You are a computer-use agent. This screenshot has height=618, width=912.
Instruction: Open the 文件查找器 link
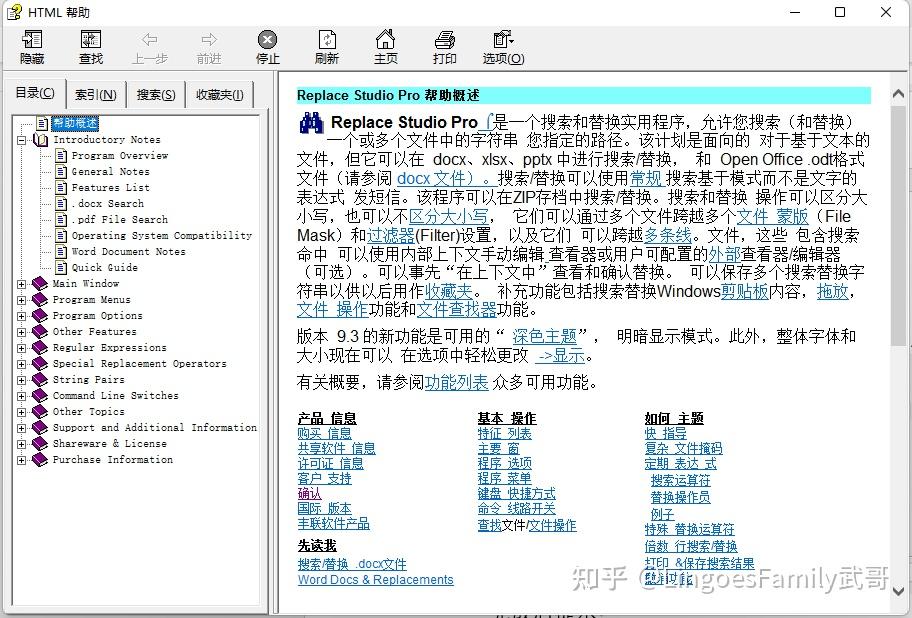tap(457, 309)
